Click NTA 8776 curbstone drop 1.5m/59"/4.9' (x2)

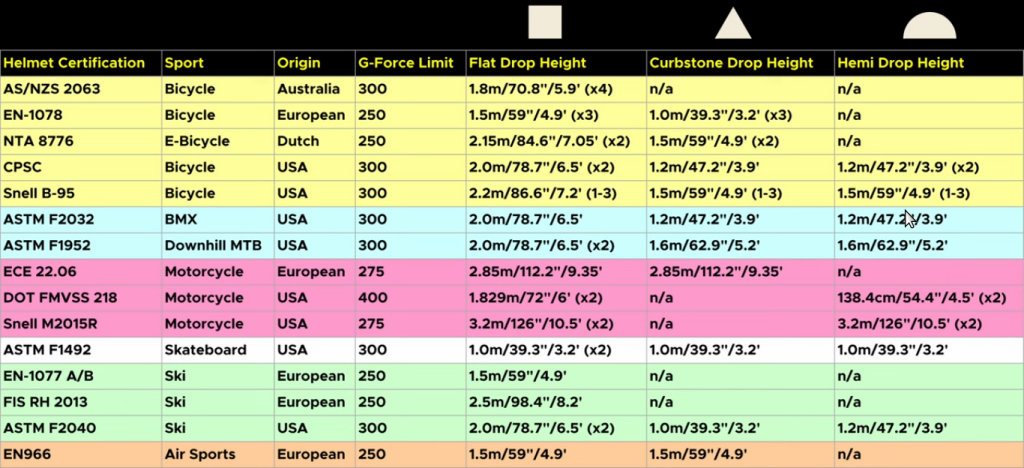pyautogui.click(x=740, y=142)
